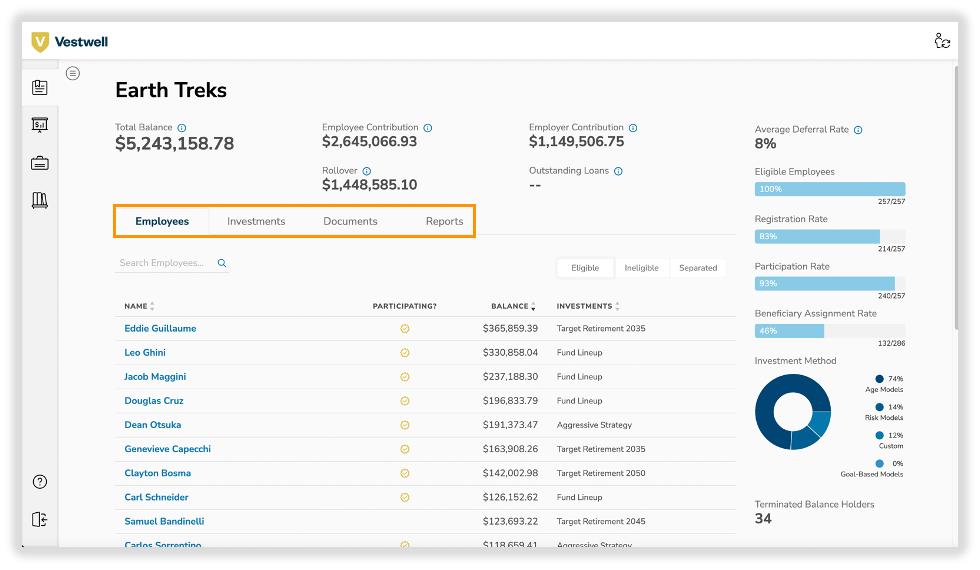Click Clayton Bosma's participating check icon
Screen dimensions: 980x570
(405, 474)
